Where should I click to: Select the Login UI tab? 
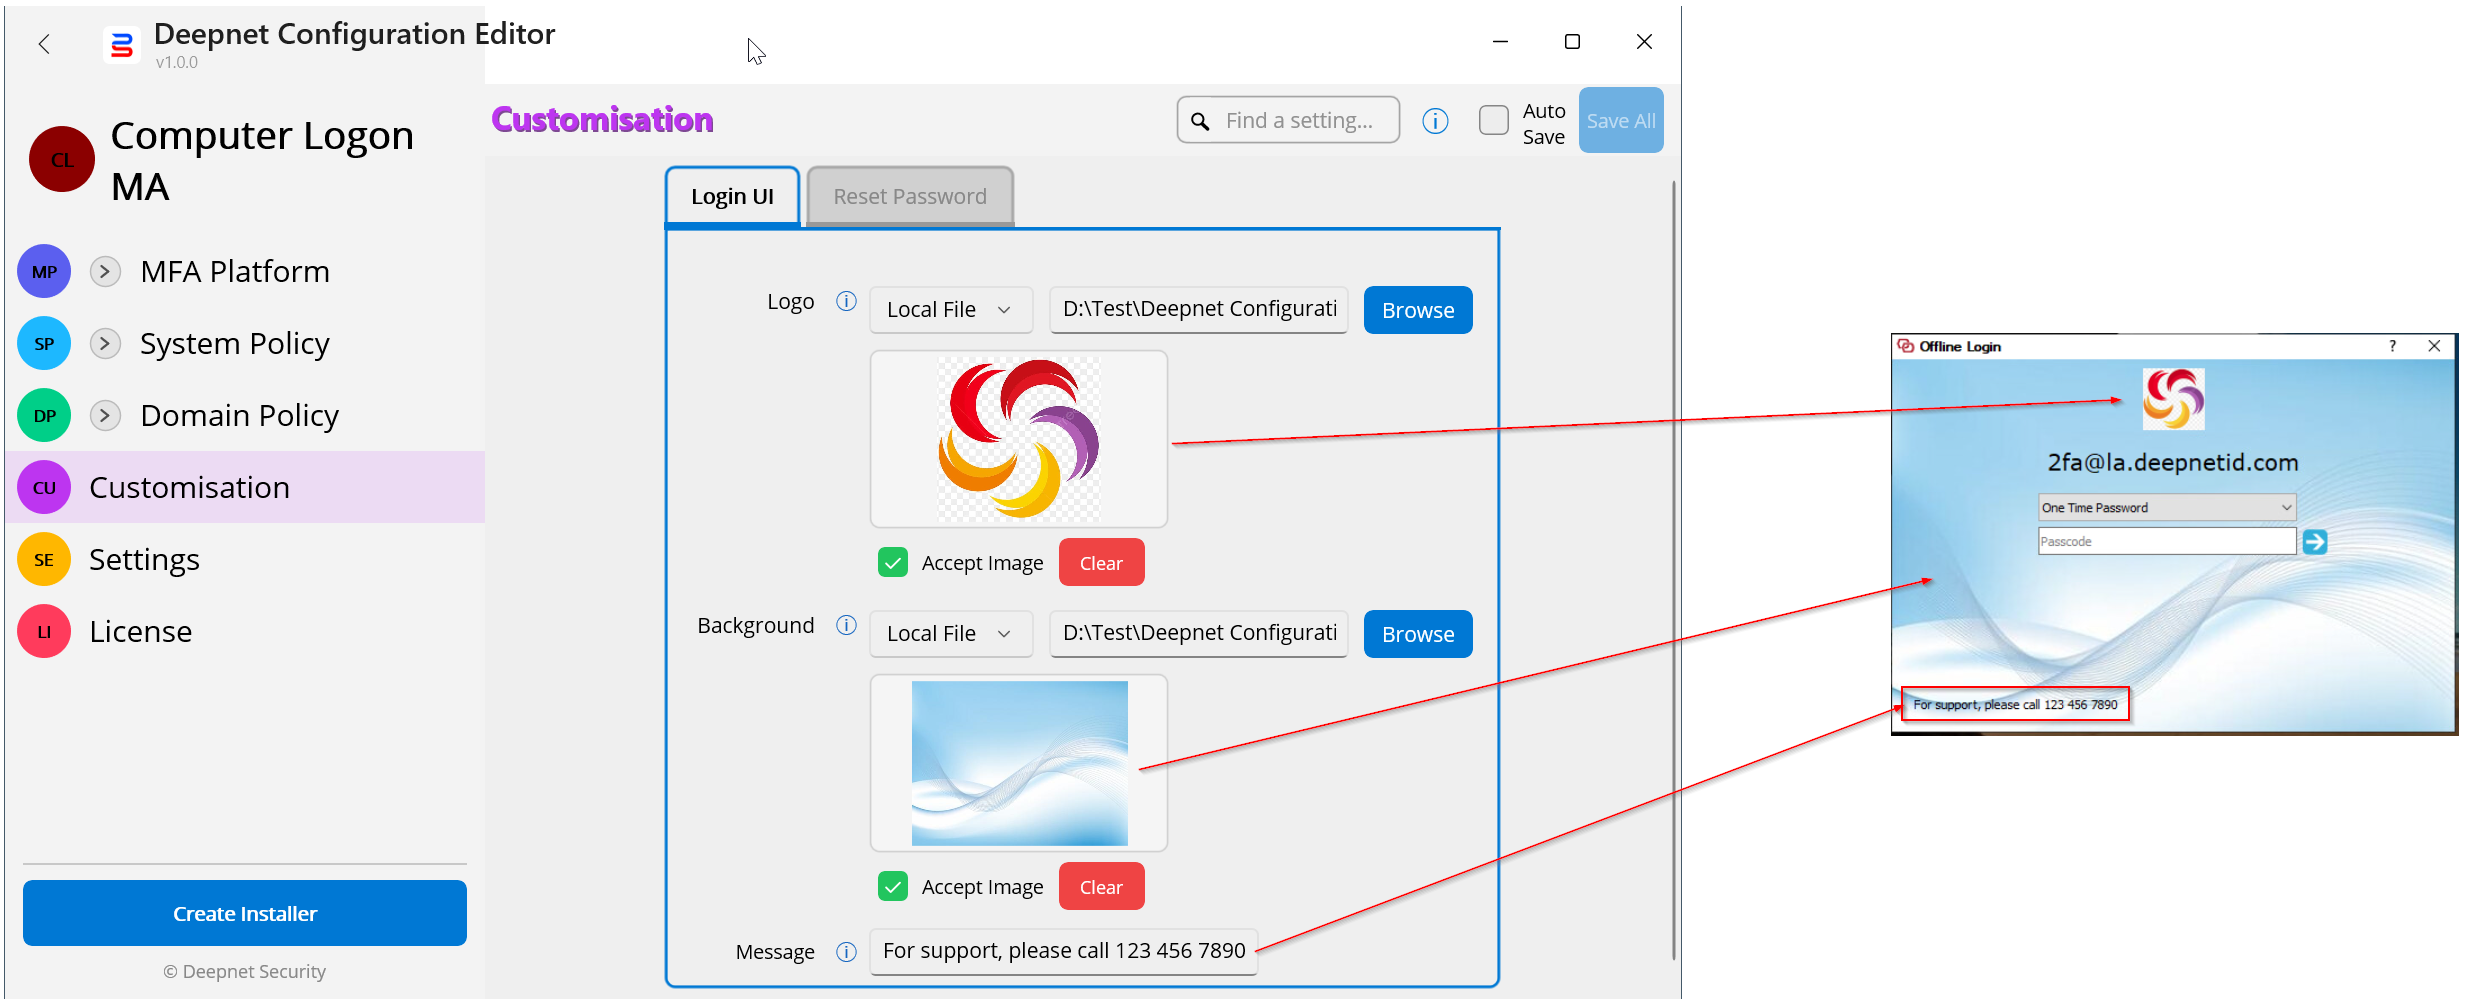tap(732, 196)
